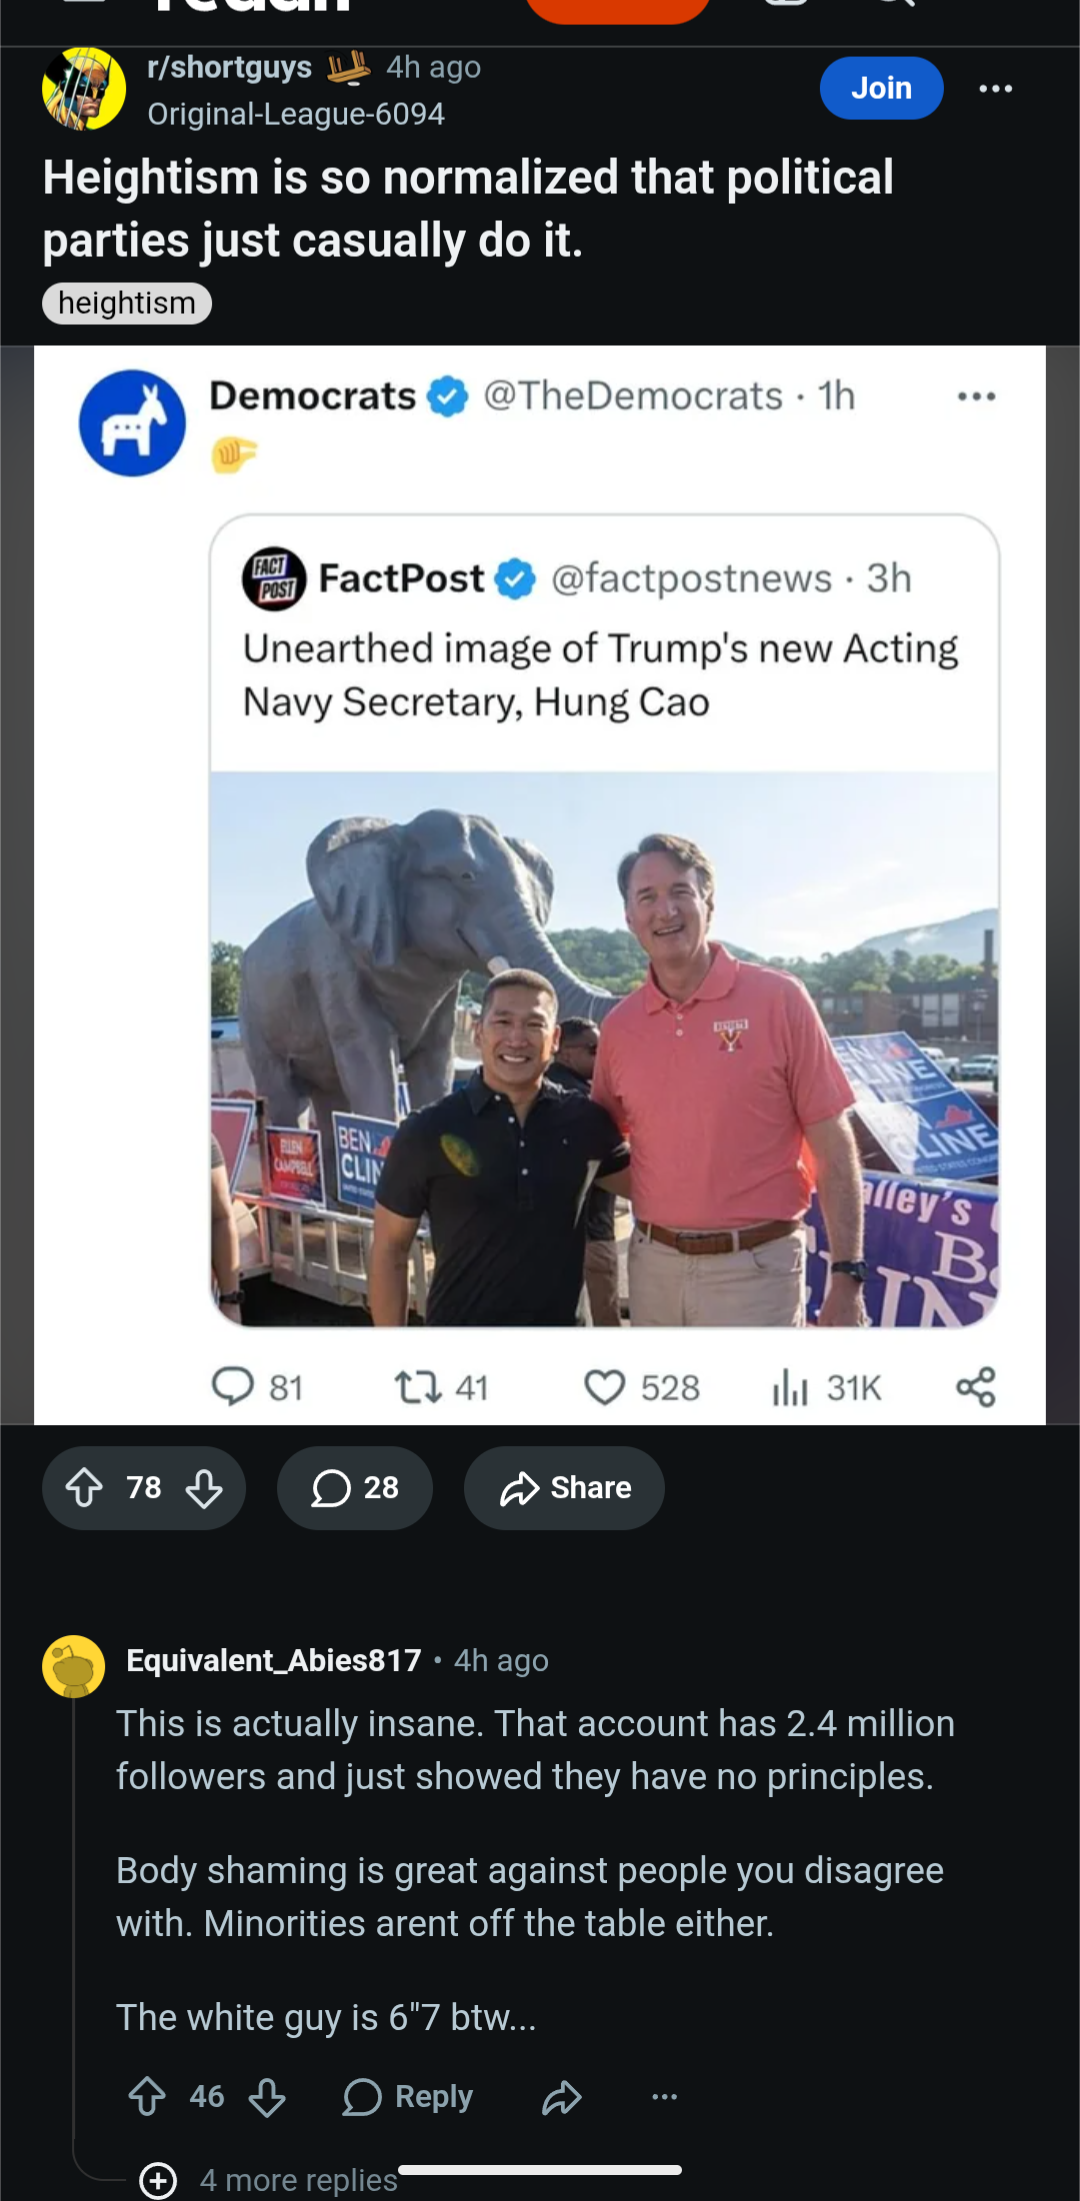
Task: Select the heightism flair tag
Action: coord(127,303)
